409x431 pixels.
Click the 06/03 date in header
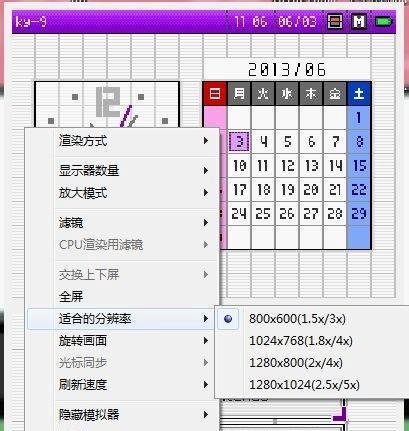pos(297,22)
